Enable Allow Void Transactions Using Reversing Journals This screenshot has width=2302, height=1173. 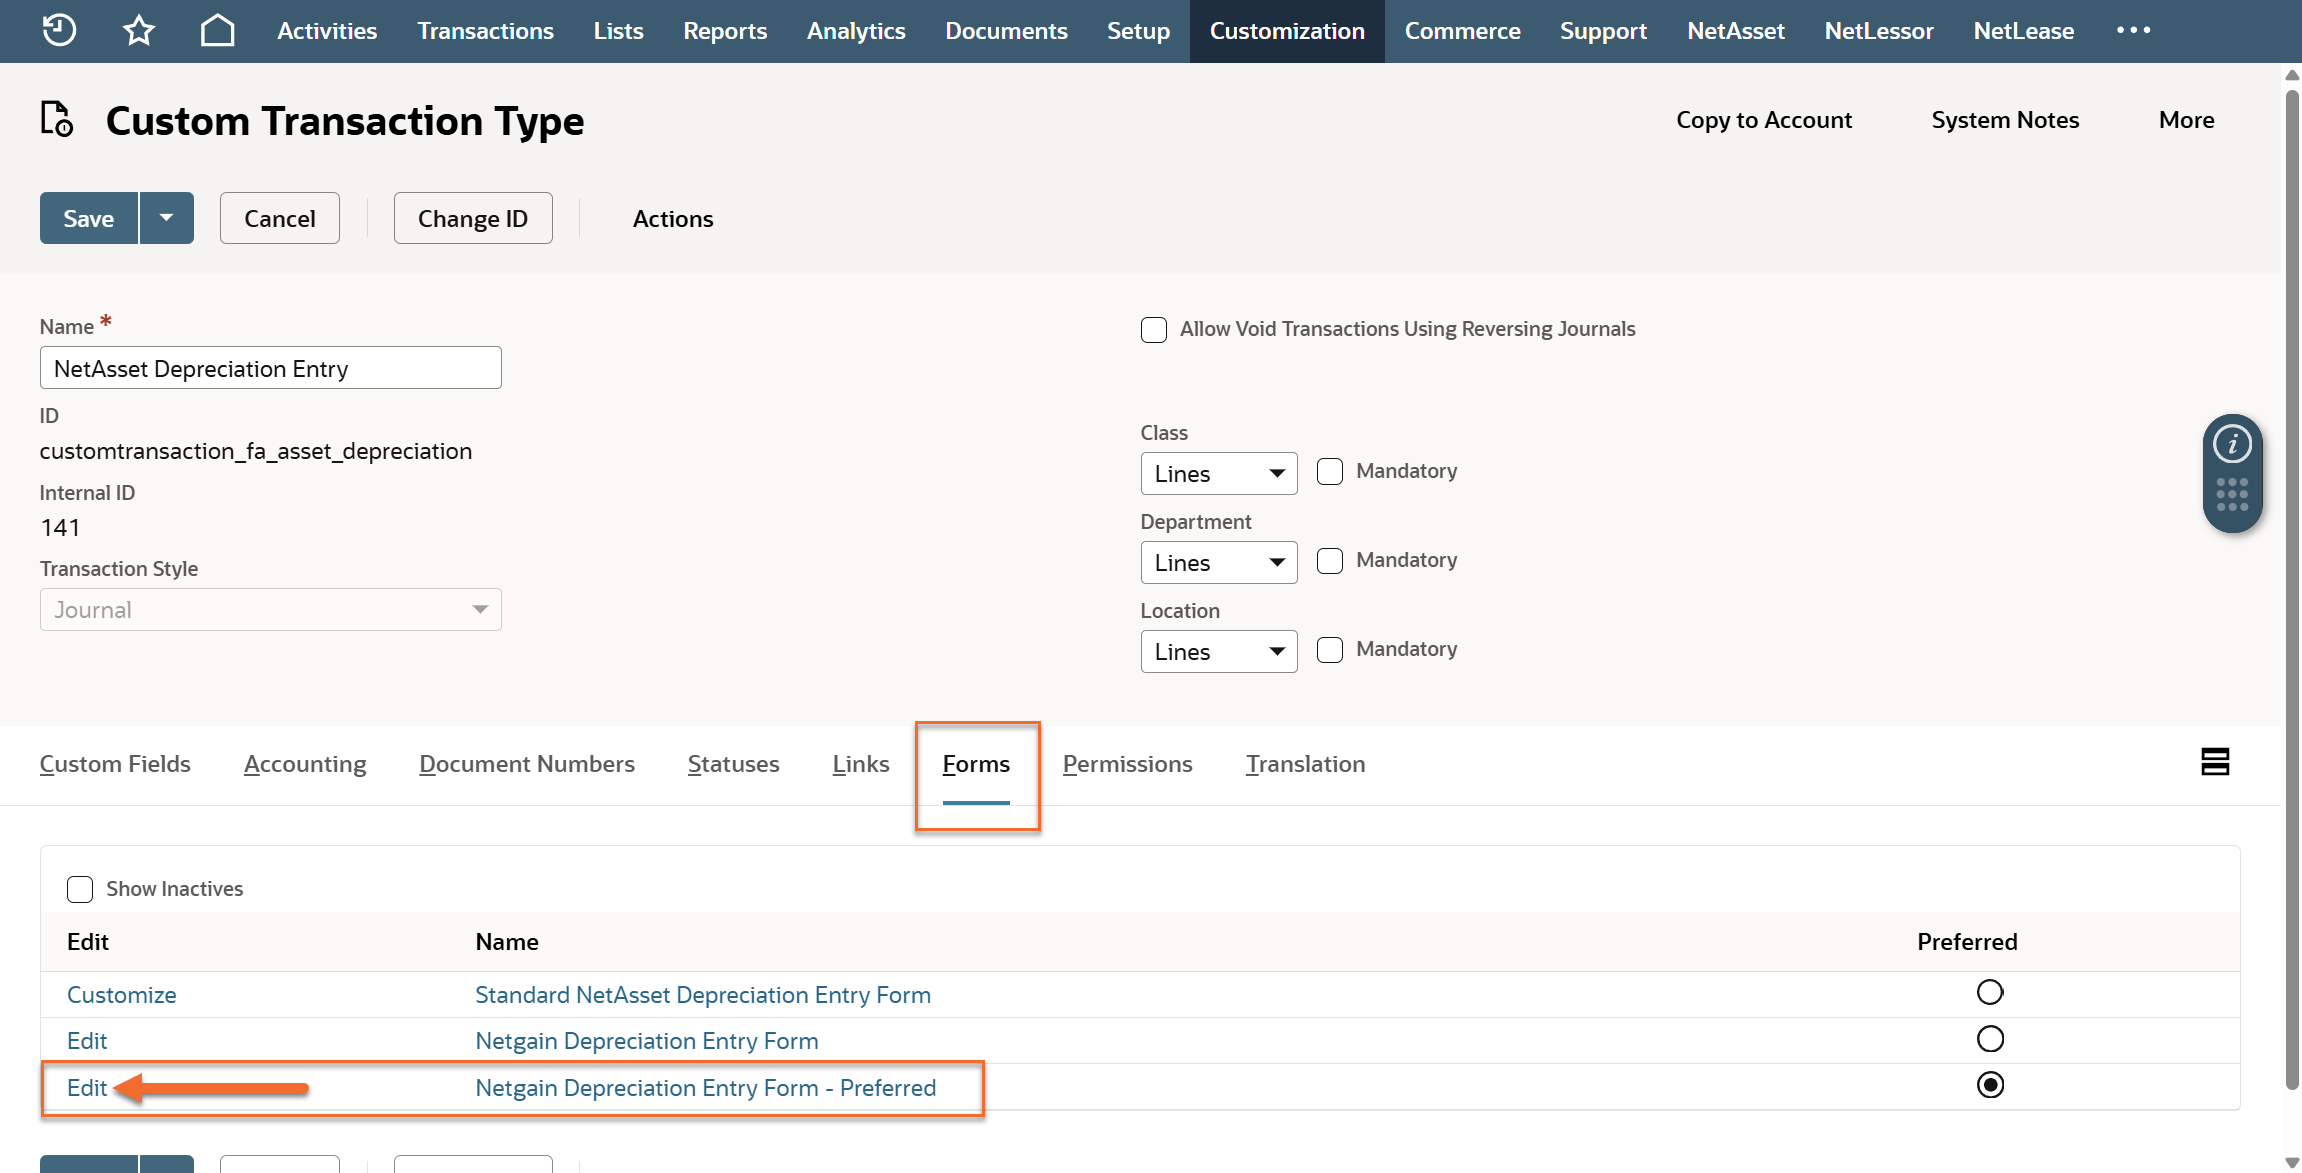click(1154, 330)
